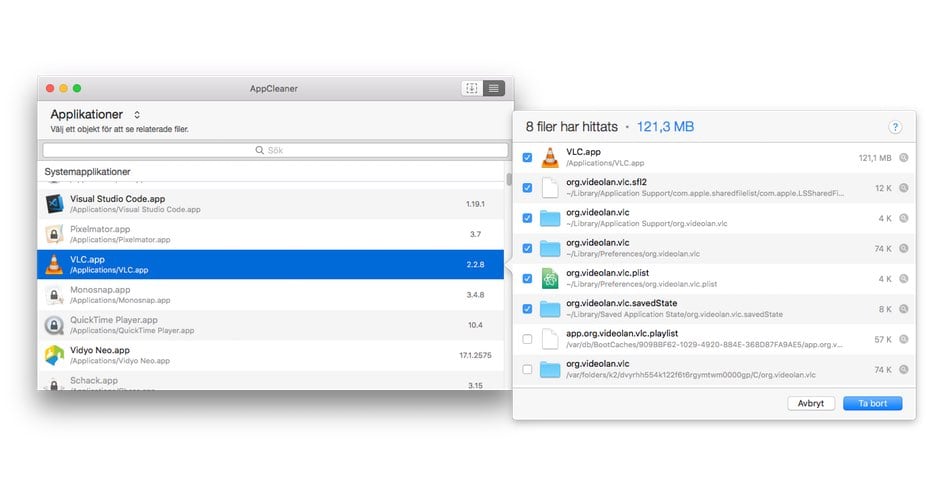Image resolution: width=950 pixels, height=500 pixels.
Task: Click VLC version 2.2.8 value
Action: click(475, 264)
